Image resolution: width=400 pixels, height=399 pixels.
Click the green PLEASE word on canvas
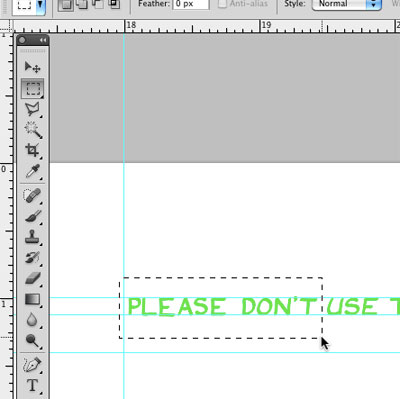(177, 307)
